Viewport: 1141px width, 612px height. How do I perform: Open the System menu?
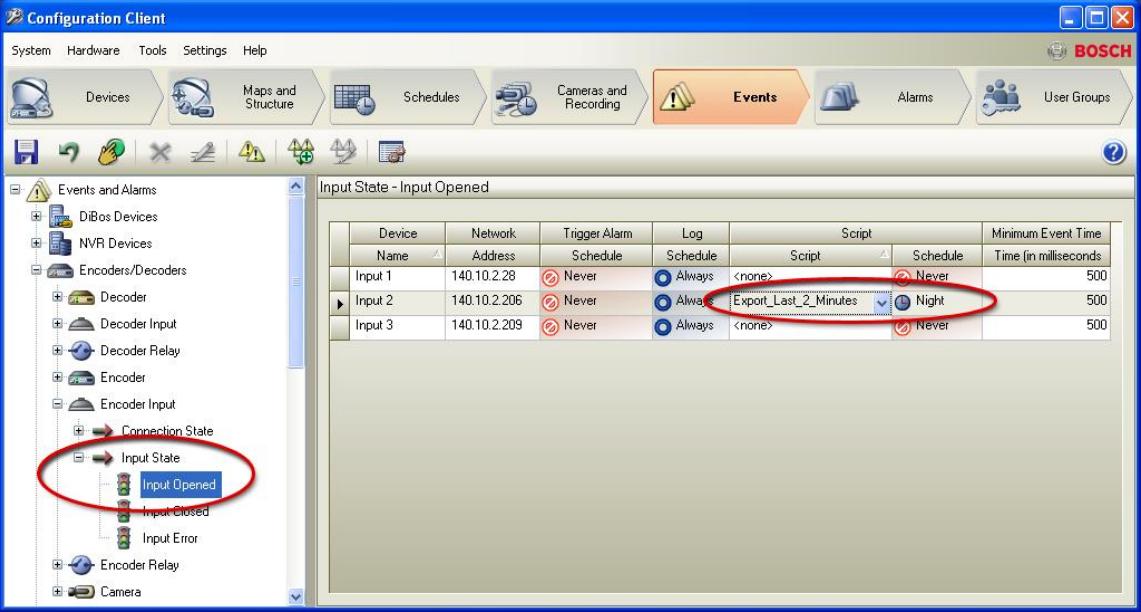(30, 49)
